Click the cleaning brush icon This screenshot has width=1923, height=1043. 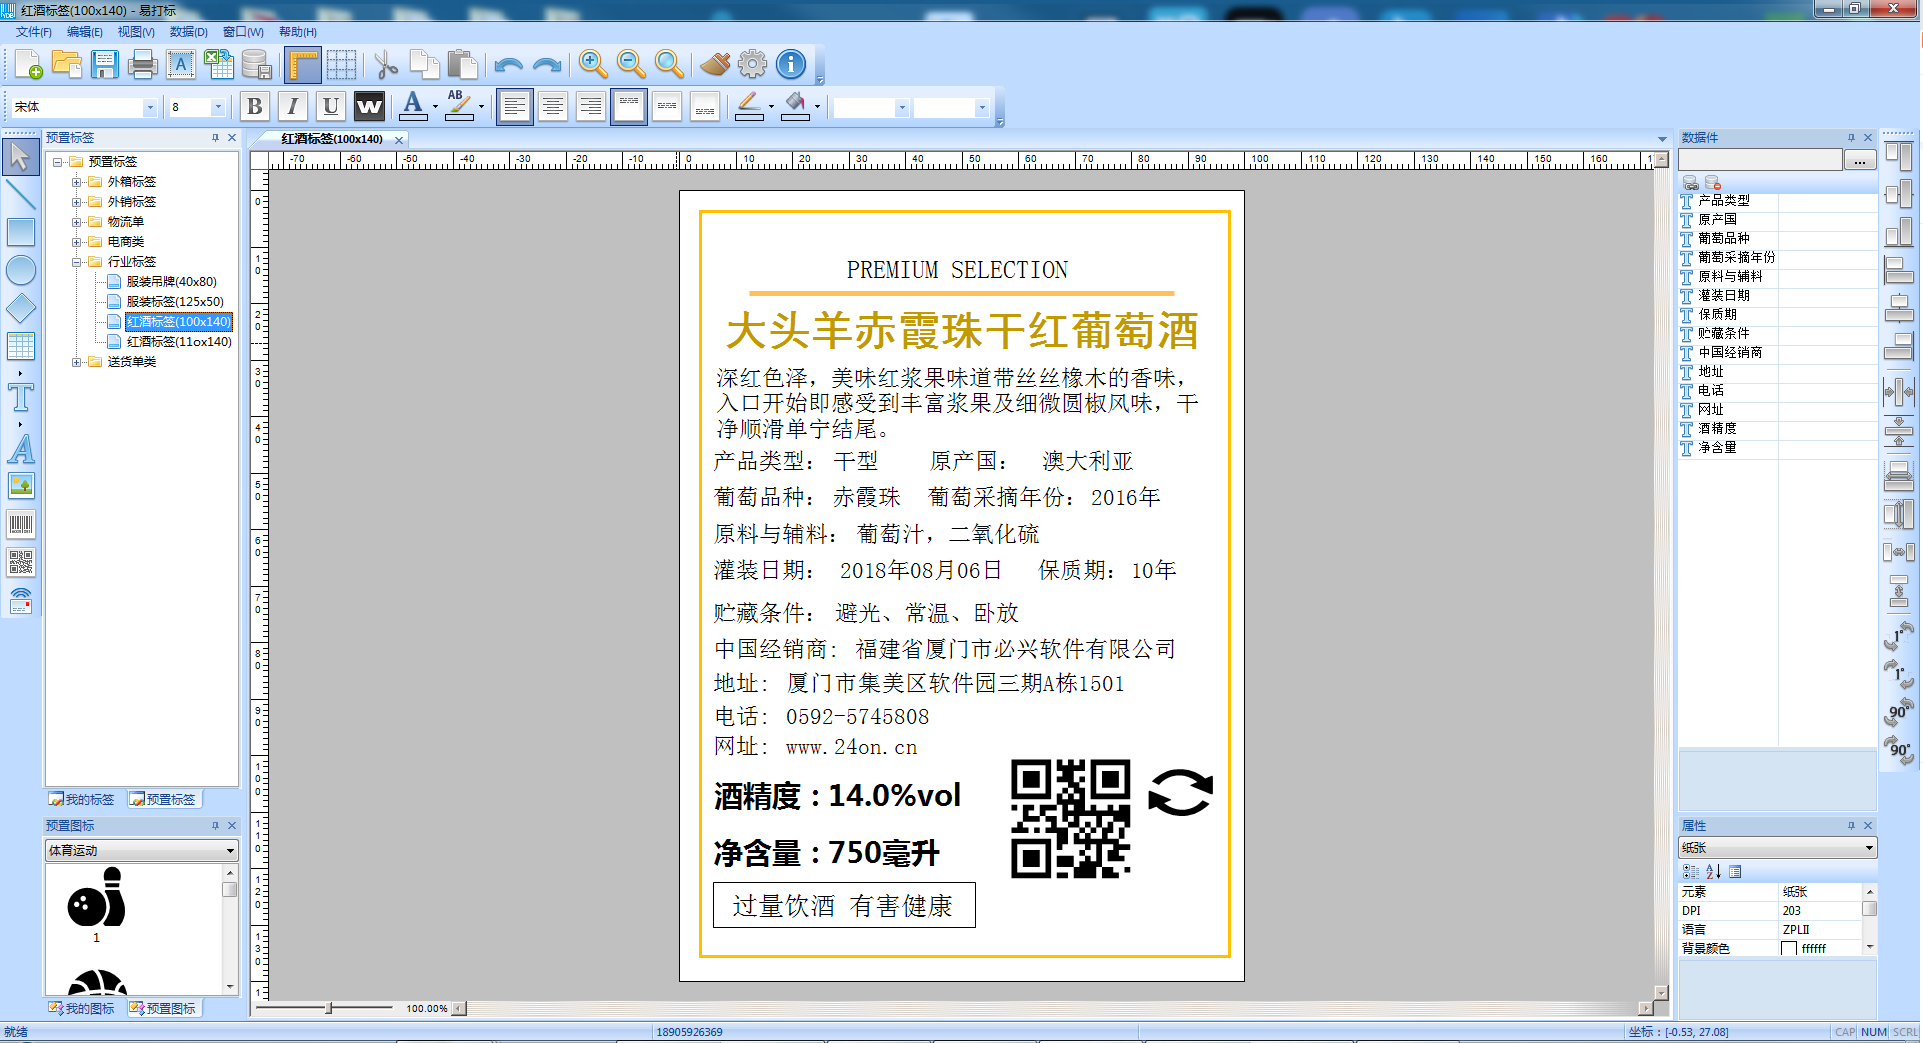click(x=714, y=65)
